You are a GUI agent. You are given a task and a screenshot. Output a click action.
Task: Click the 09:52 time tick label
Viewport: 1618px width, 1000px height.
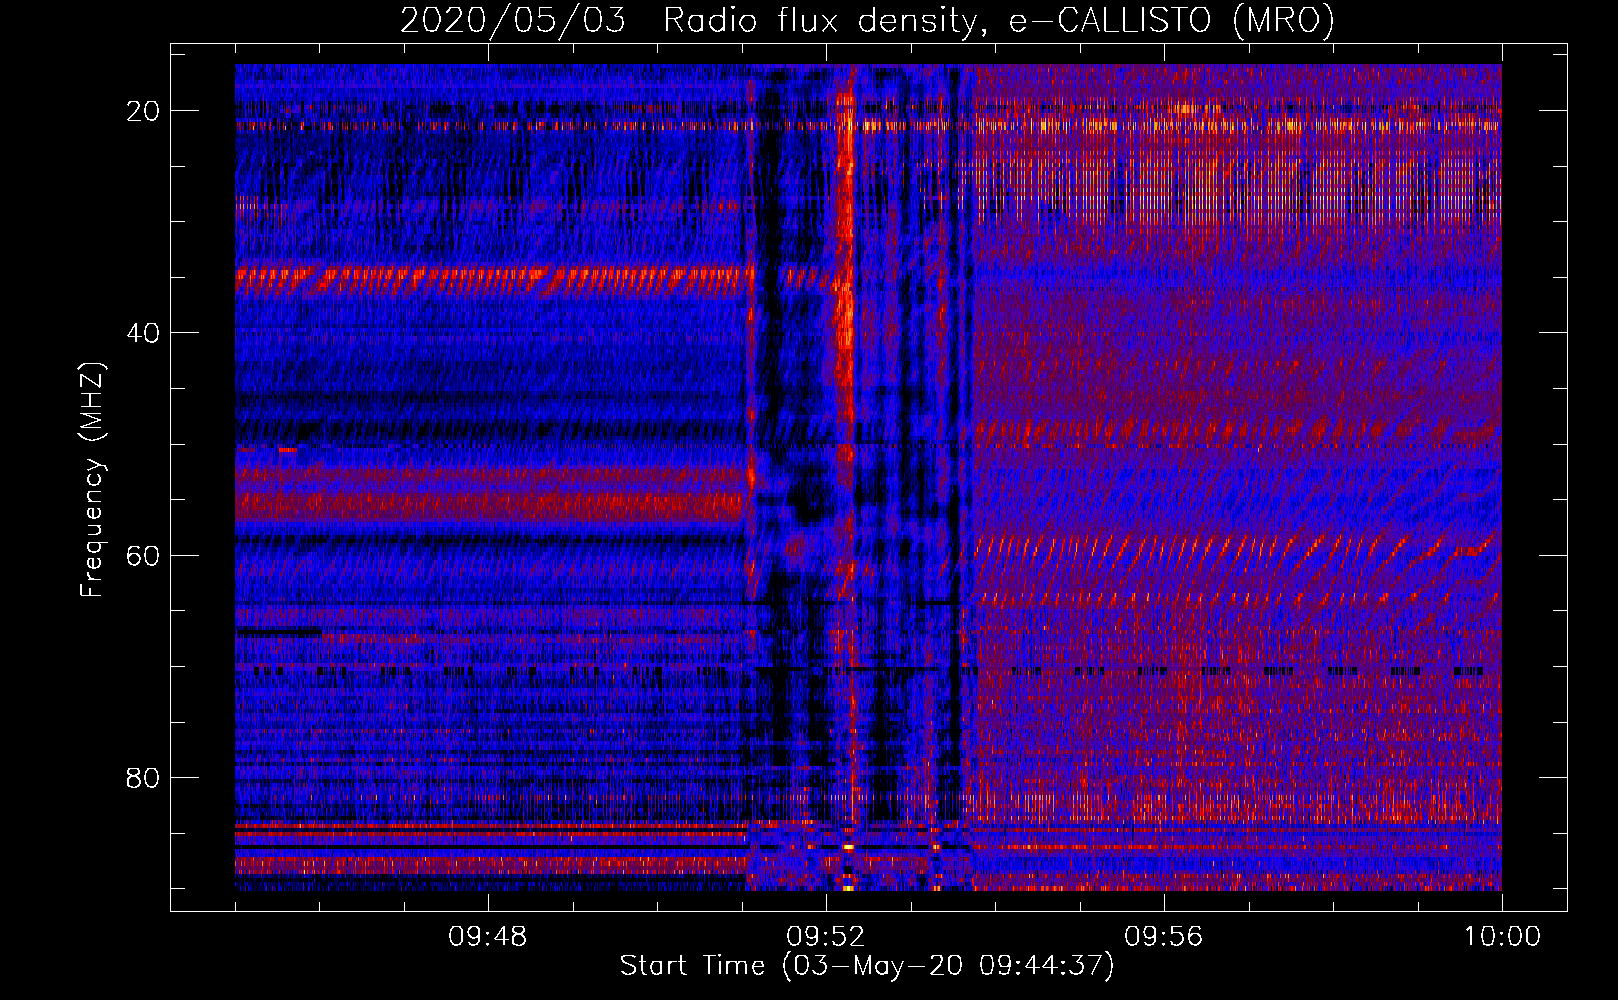826,937
